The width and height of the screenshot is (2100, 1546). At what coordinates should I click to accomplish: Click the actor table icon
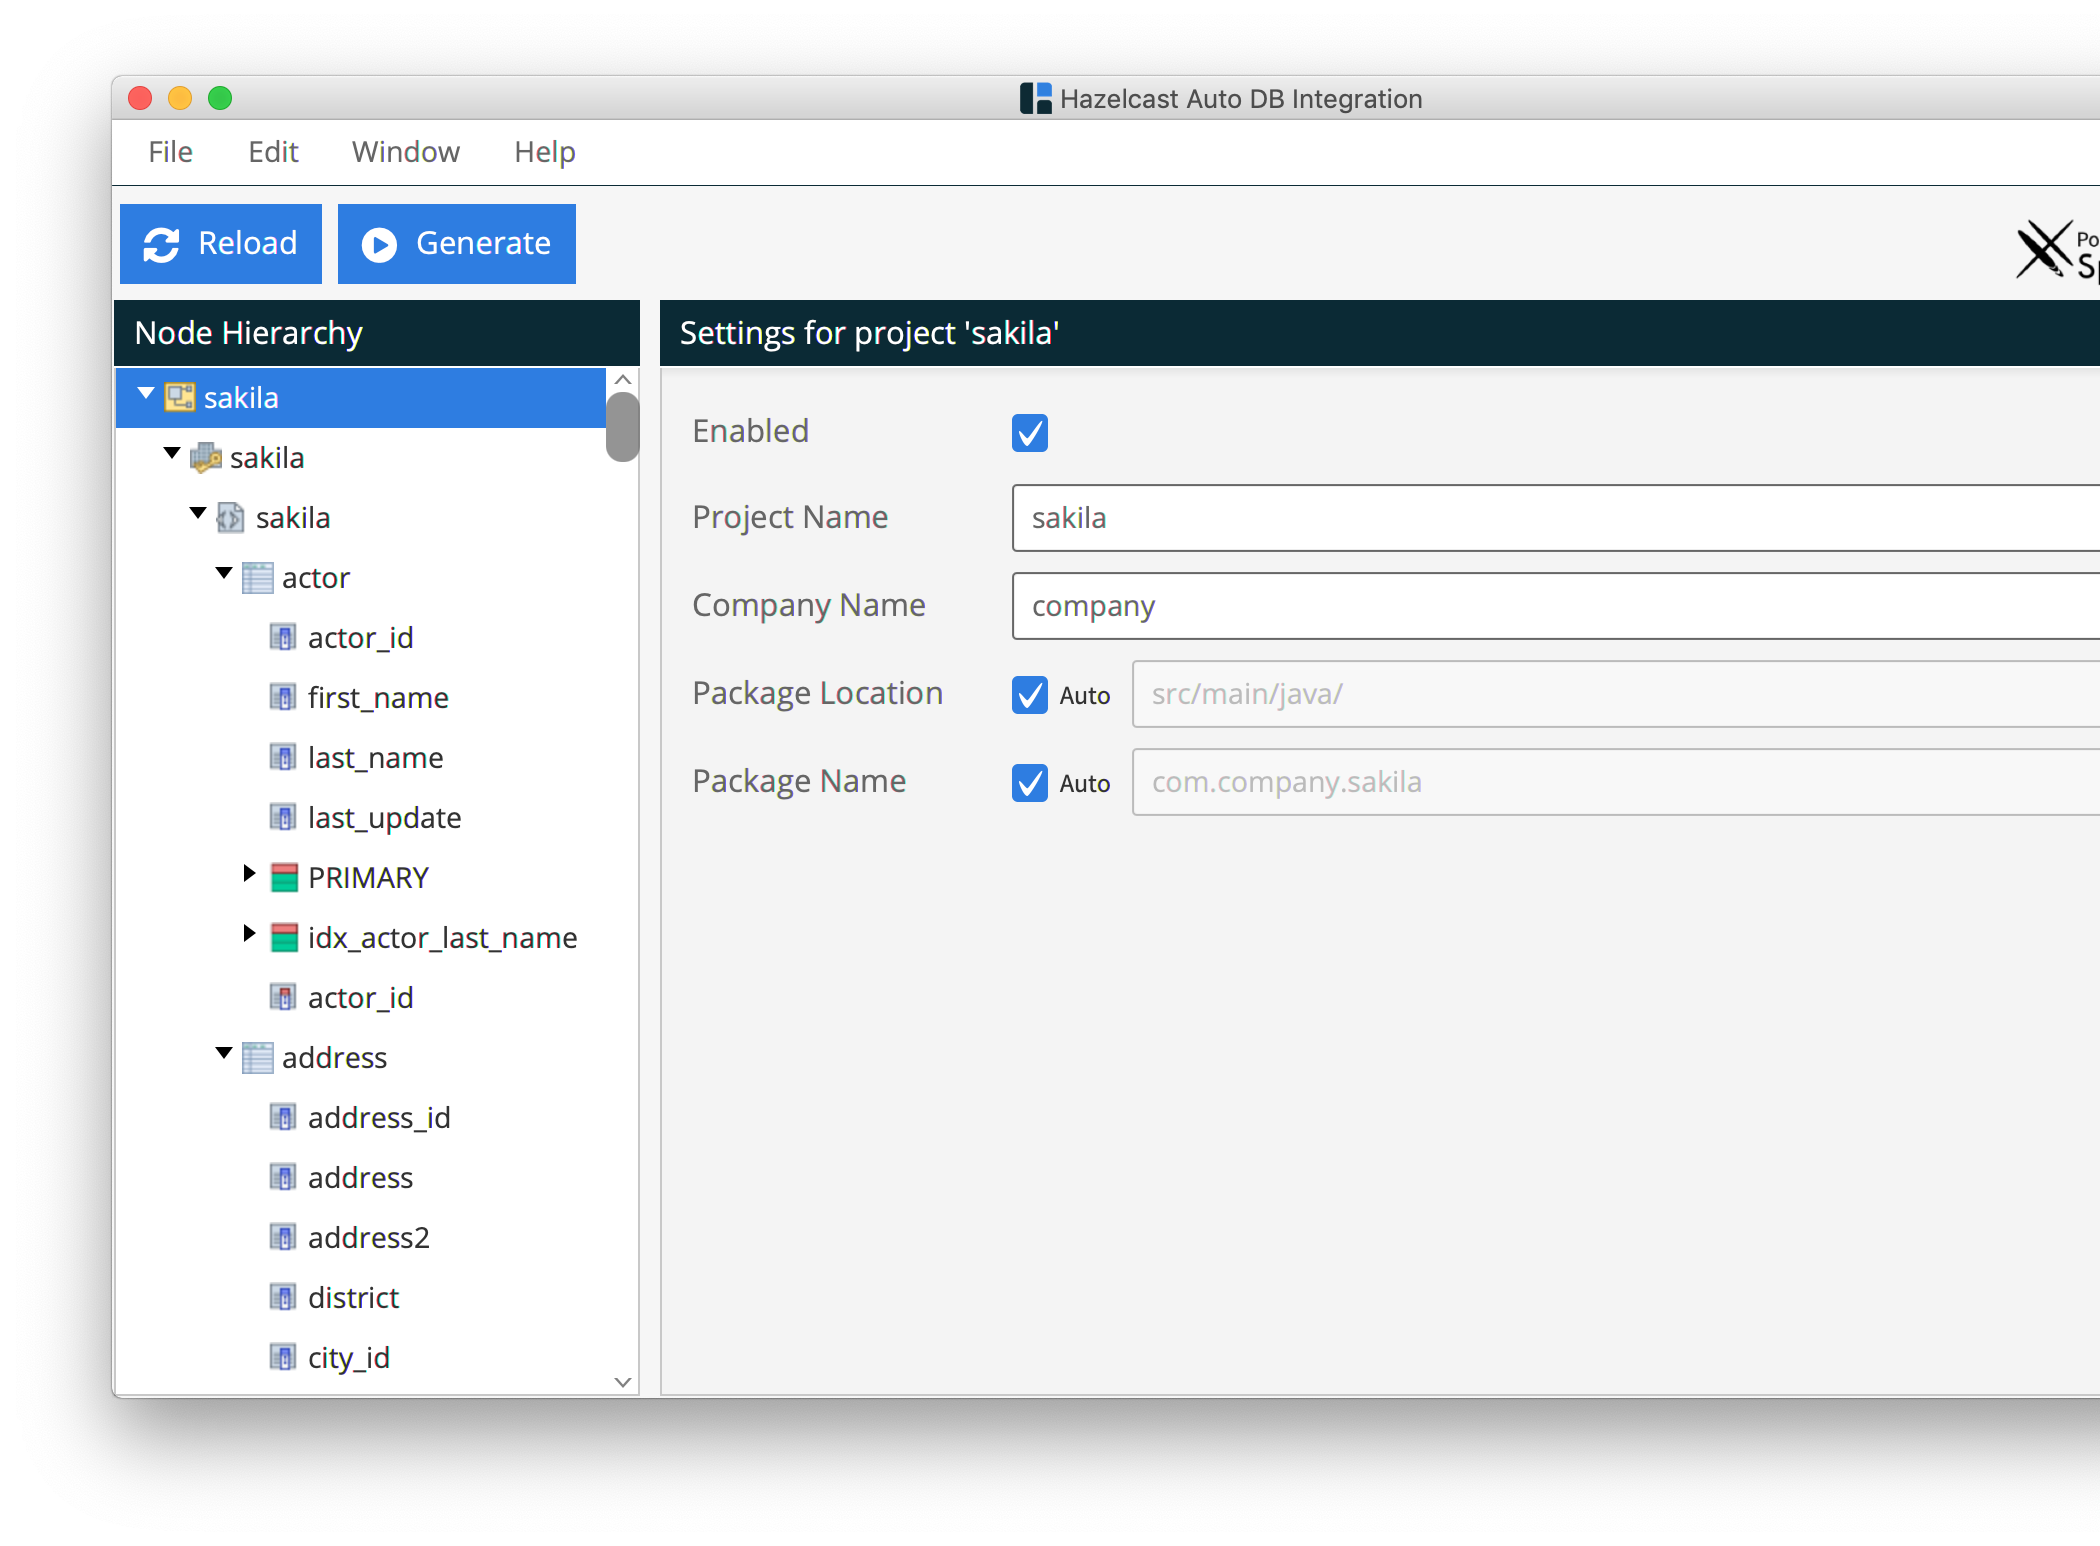click(x=258, y=577)
